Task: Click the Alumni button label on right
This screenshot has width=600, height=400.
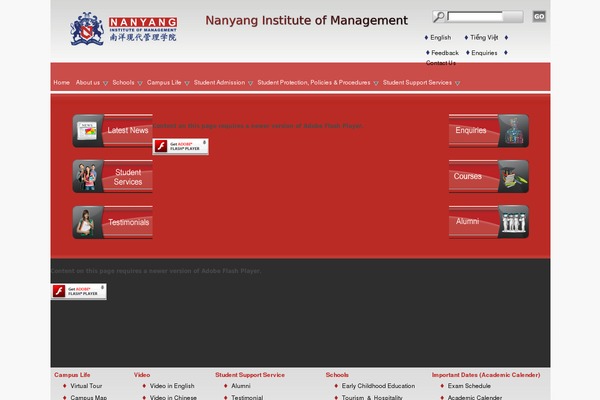Action: click(467, 221)
